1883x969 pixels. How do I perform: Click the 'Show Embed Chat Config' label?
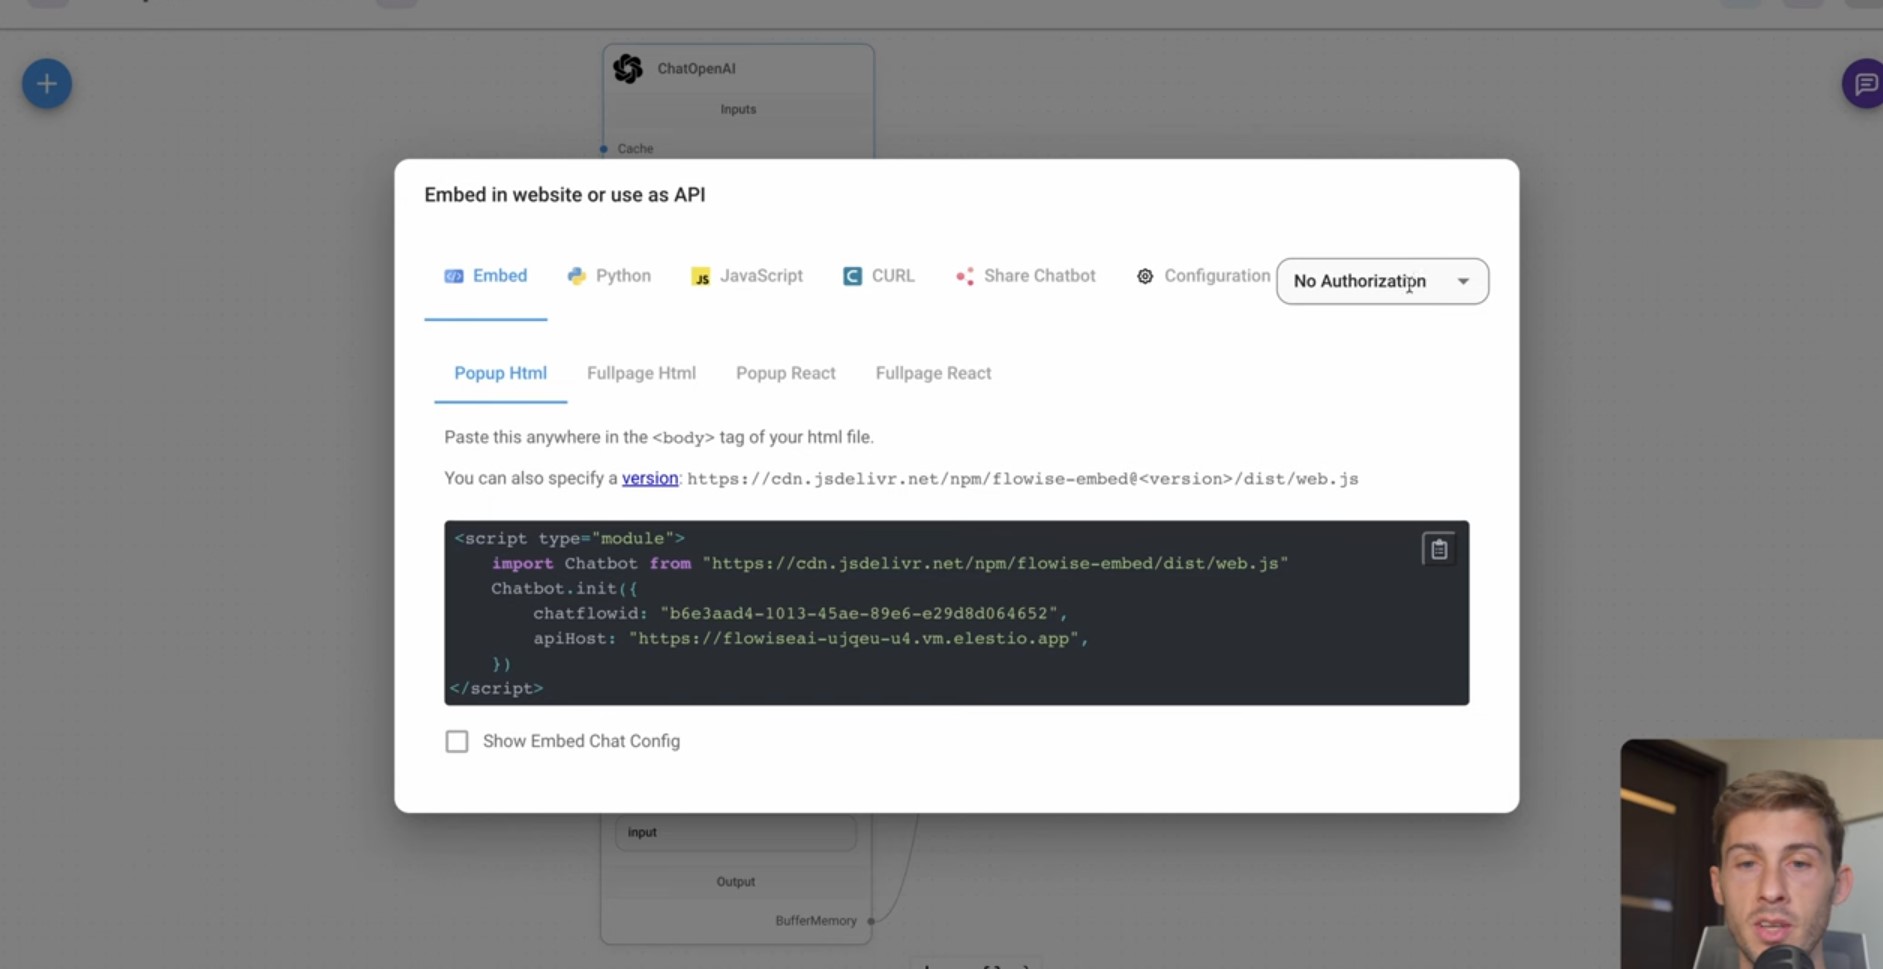pos(581,741)
